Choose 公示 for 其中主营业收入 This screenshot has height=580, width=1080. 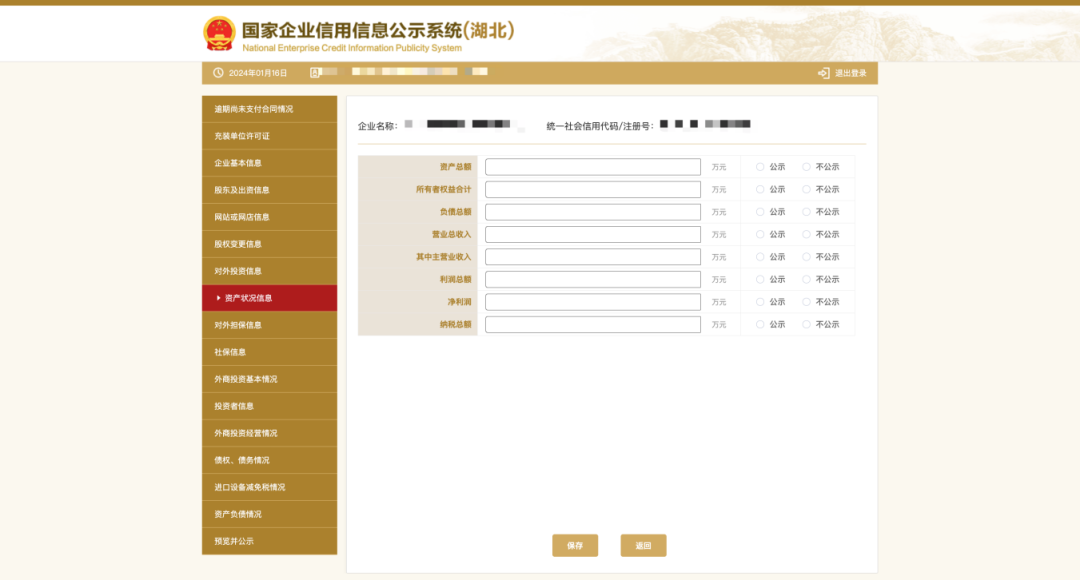click(760, 257)
